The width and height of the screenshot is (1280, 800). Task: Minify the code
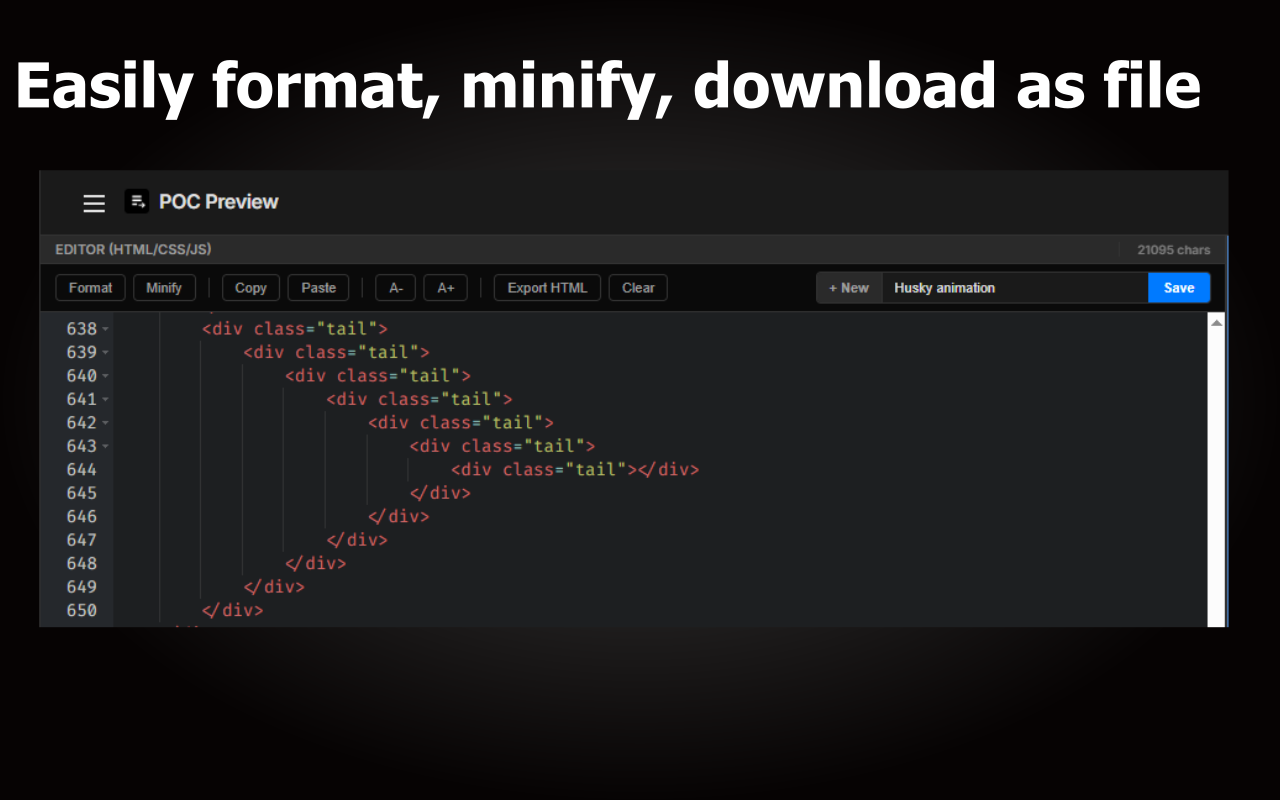click(164, 288)
